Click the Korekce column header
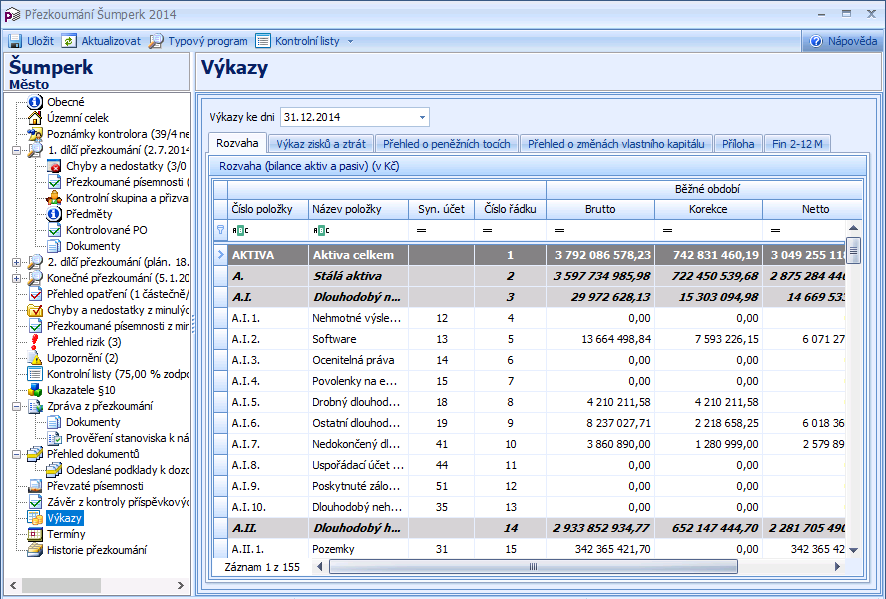Screen dimensions: 886x599 pyautogui.click(x=708, y=209)
